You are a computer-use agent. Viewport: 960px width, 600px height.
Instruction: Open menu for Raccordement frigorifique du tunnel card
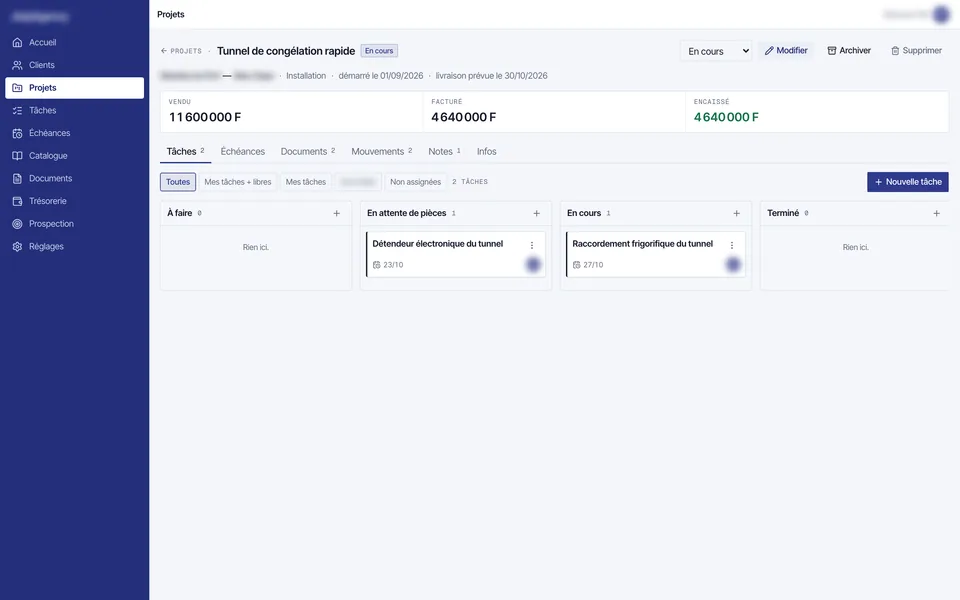click(732, 245)
